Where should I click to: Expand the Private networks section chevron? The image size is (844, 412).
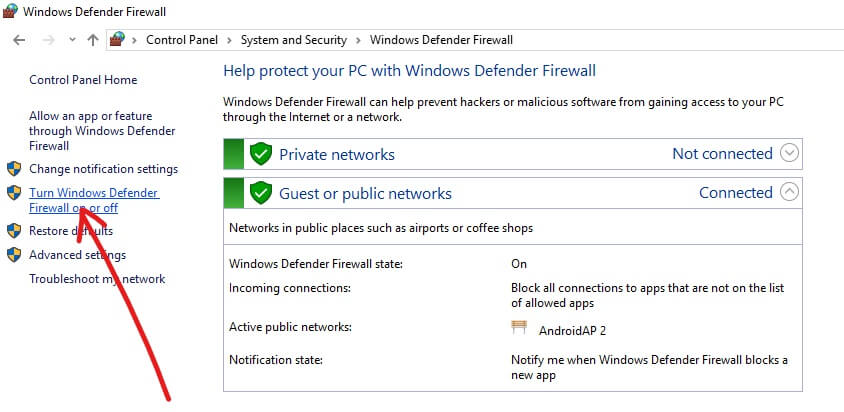(789, 154)
